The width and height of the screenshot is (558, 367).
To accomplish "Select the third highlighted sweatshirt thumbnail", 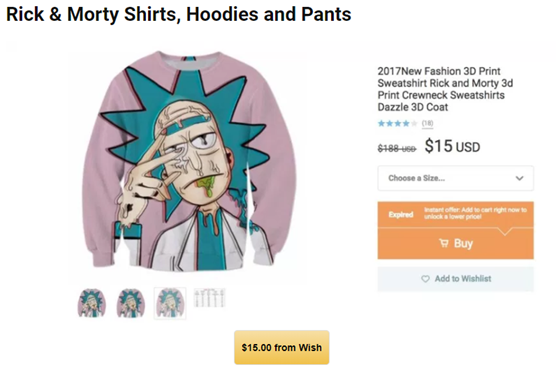I will [170, 303].
